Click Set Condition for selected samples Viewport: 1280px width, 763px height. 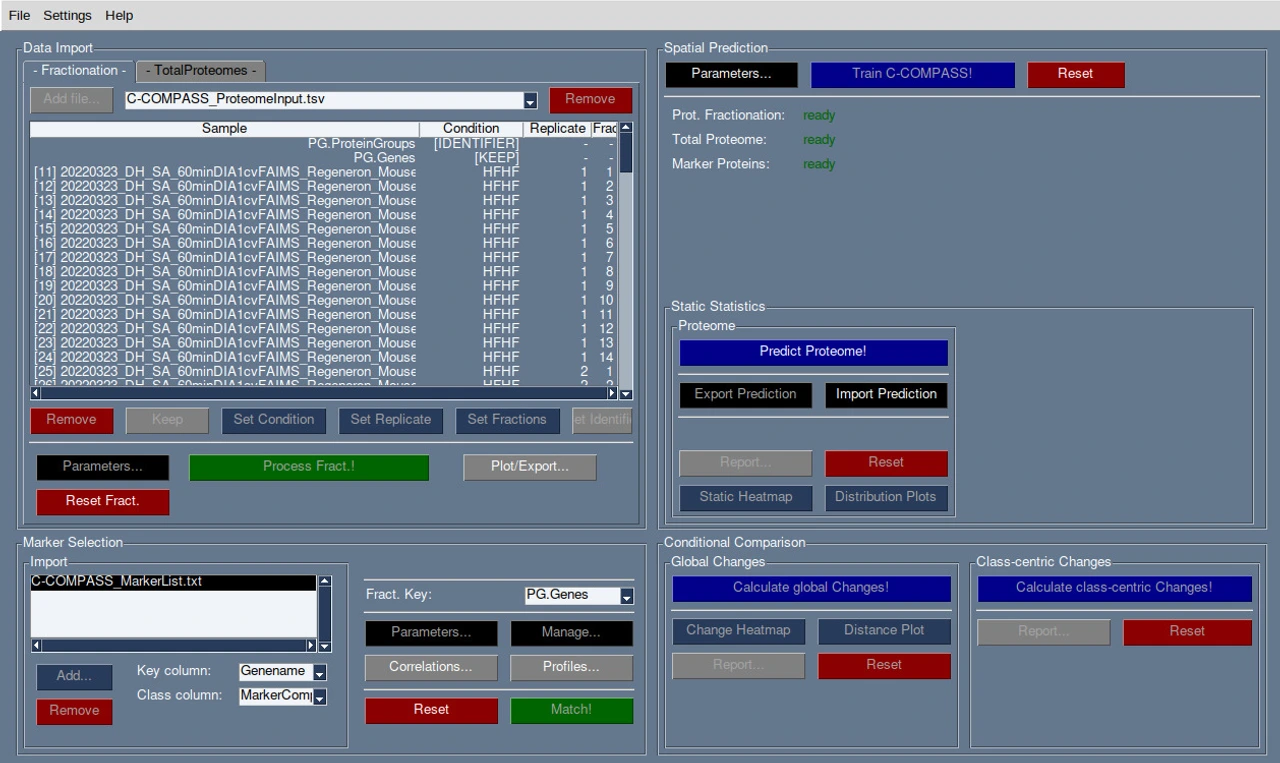pyautogui.click(x=273, y=420)
